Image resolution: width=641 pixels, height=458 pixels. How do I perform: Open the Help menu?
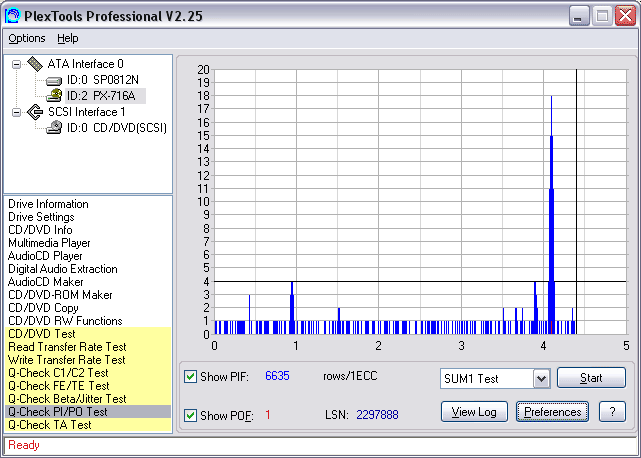pyautogui.click(x=67, y=38)
